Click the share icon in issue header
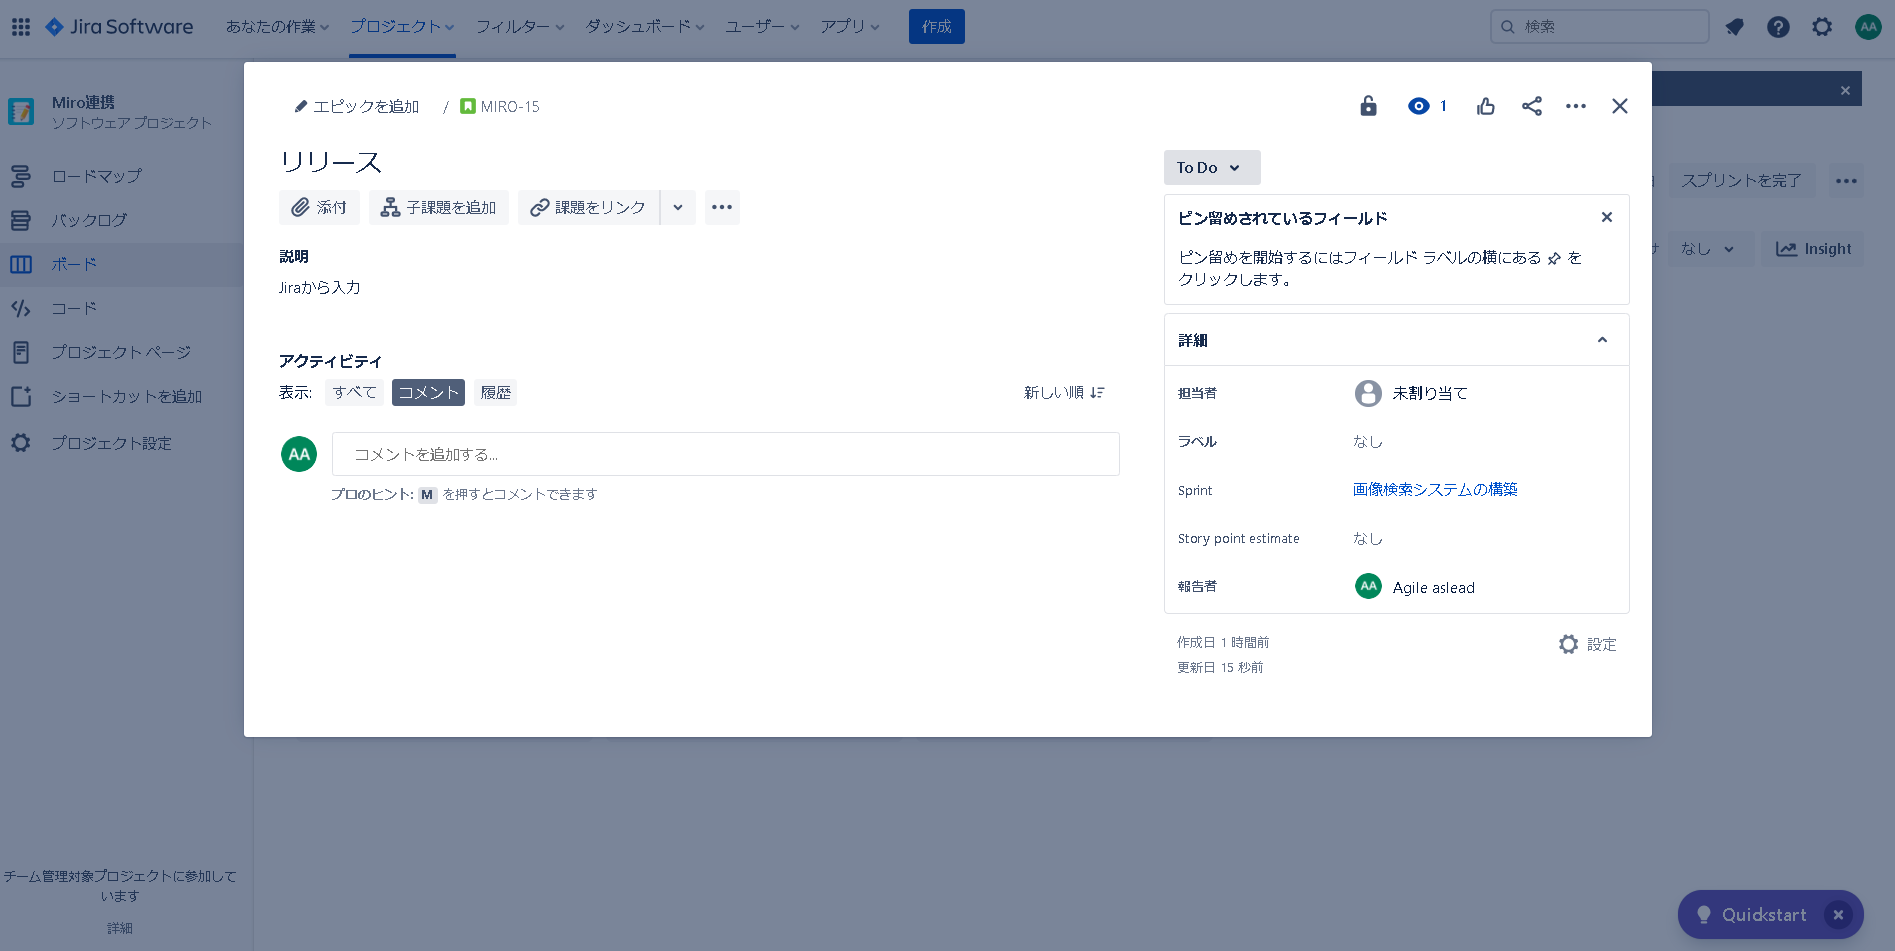Viewport: 1895px width, 951px height. [1531, 106]
